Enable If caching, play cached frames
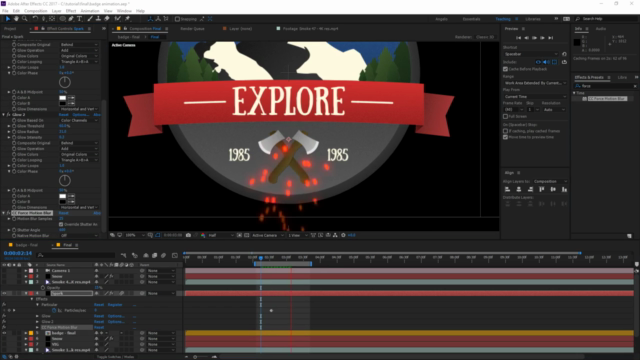The width and height of the screenshot is (640, 360). click(505, 131)
